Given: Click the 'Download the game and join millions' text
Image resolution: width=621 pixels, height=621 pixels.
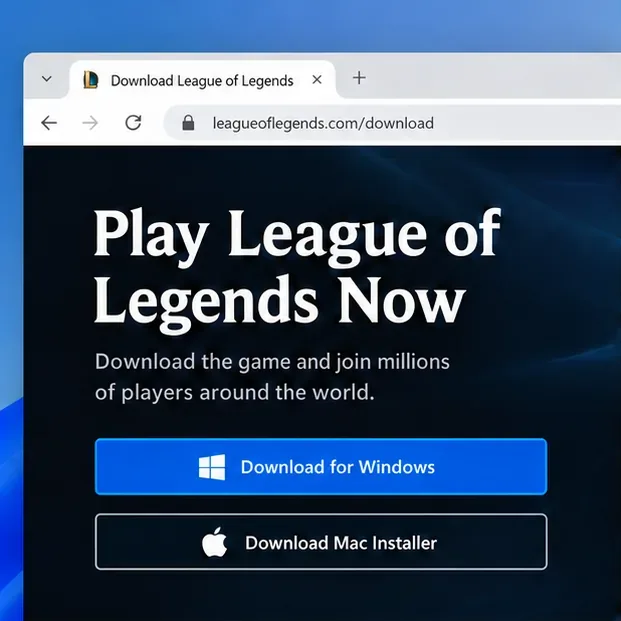Looking at the screenshot, I should click(272, 362).
